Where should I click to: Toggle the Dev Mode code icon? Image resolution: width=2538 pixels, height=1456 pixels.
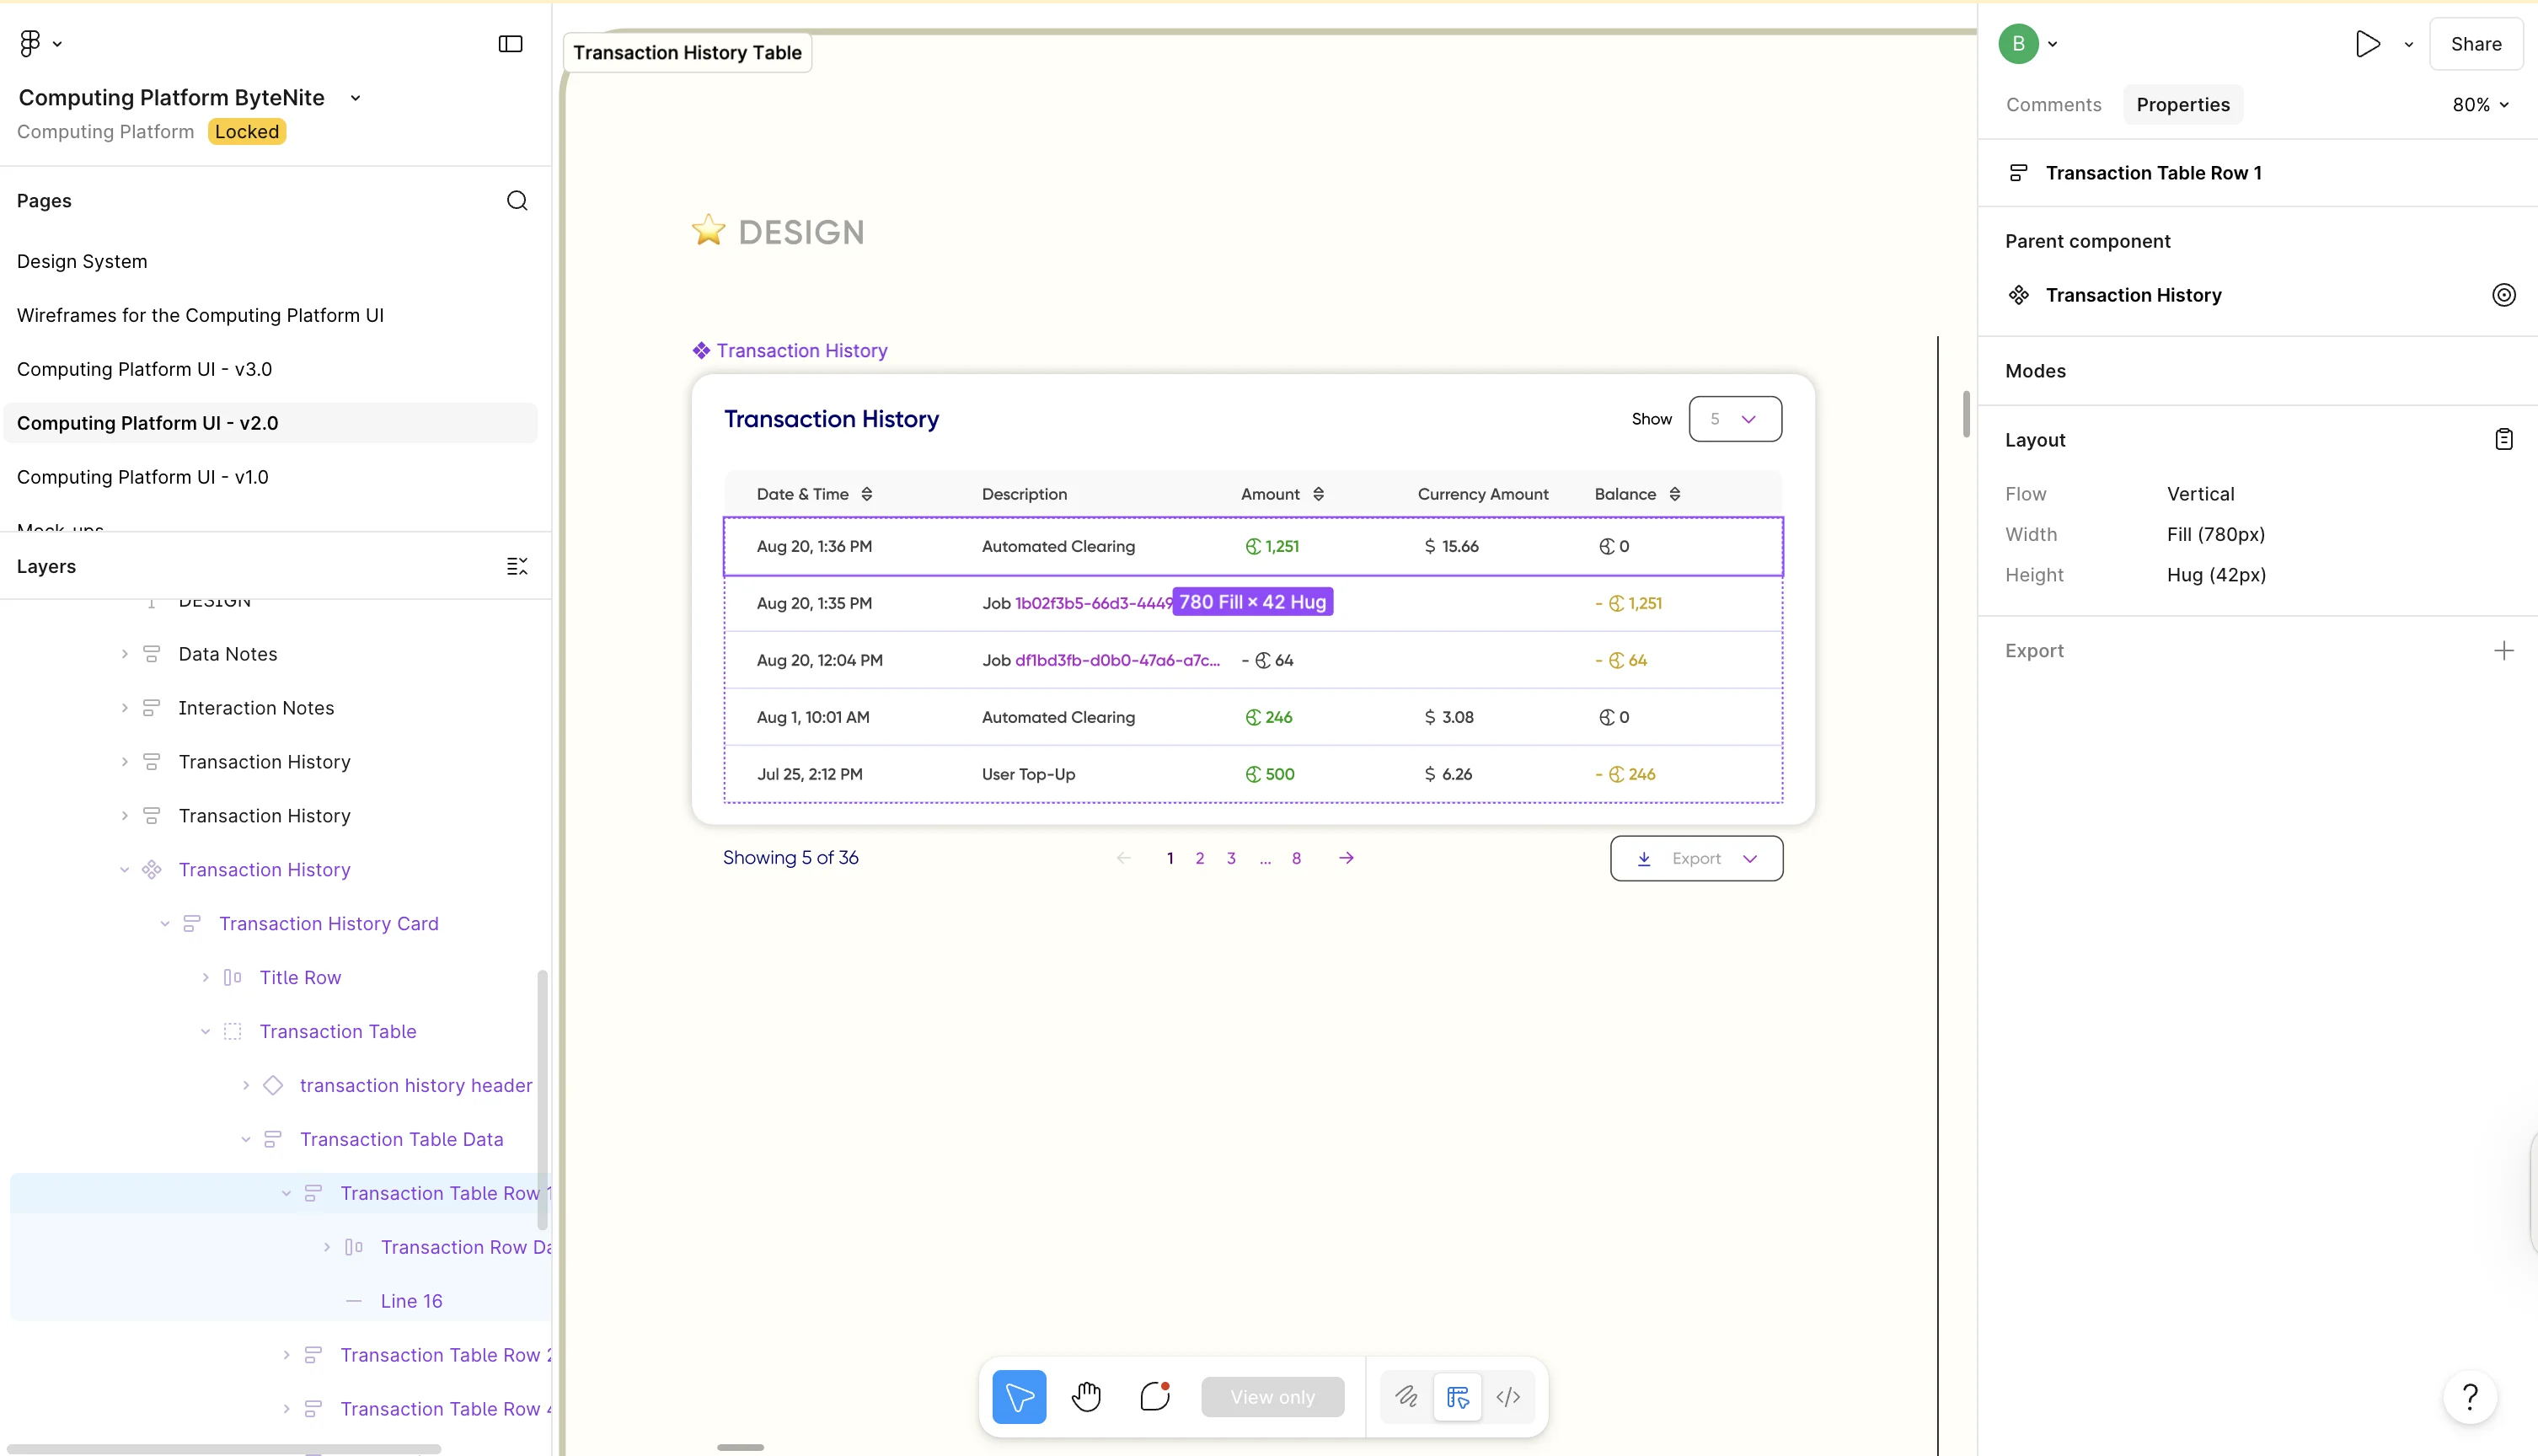[x=1508, y=1397]
